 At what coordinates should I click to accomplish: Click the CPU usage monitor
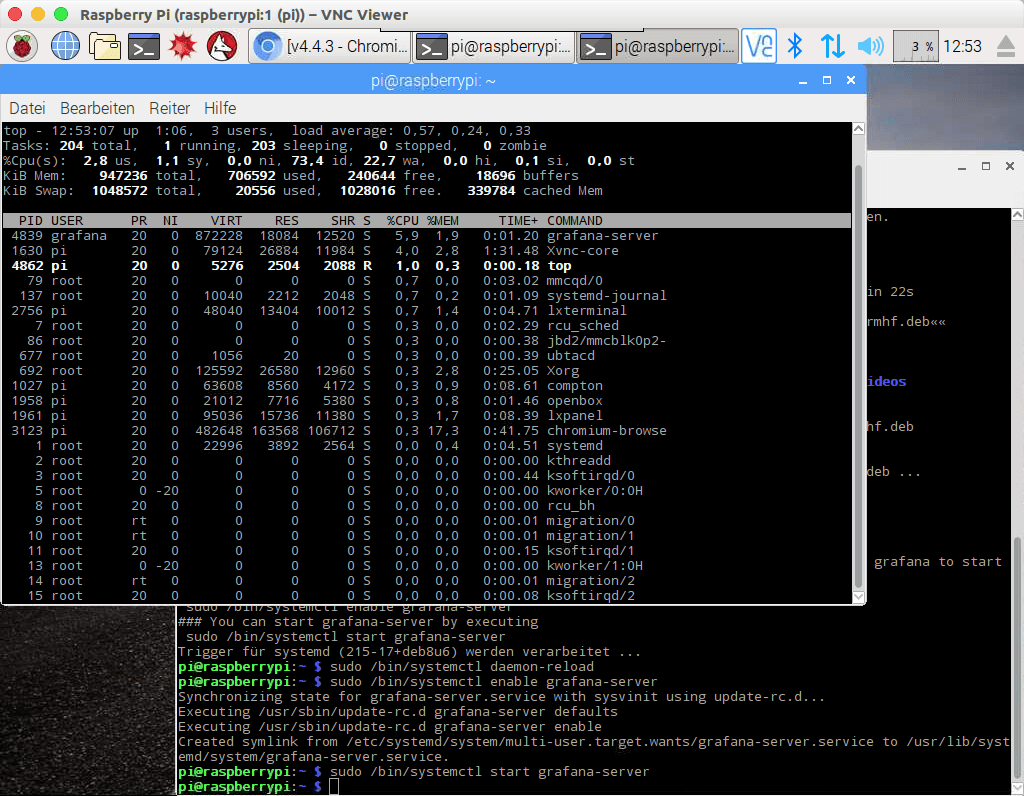(x=915, y=46)
